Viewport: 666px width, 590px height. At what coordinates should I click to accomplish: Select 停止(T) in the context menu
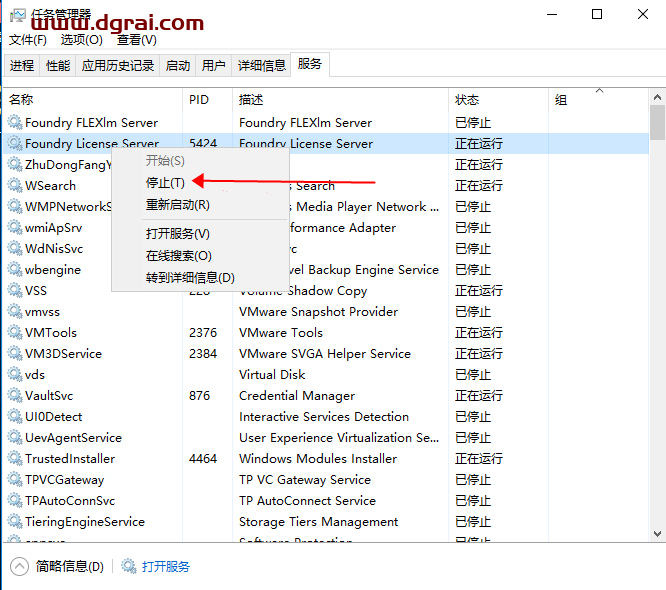(165, 183)
